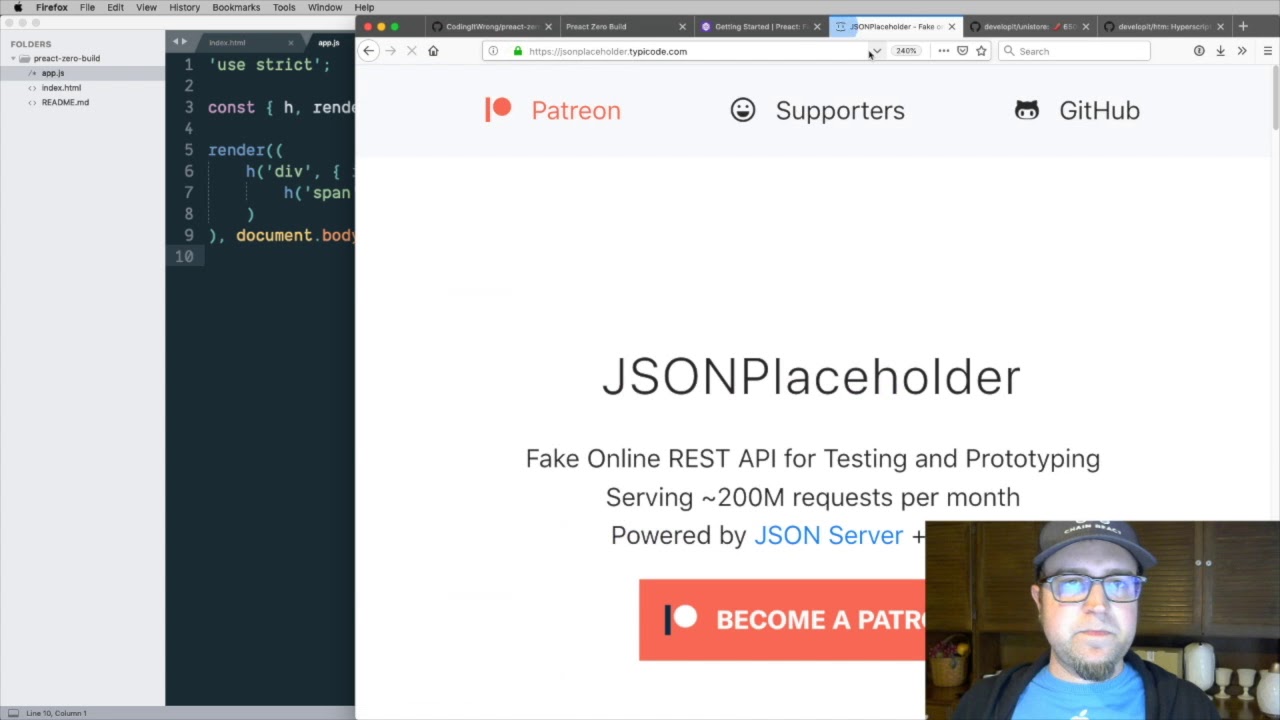Close the JSONPlaceholder browser tab
Image resolution: width=1280 pixels, height=720 pixels.
coord(952,27)
